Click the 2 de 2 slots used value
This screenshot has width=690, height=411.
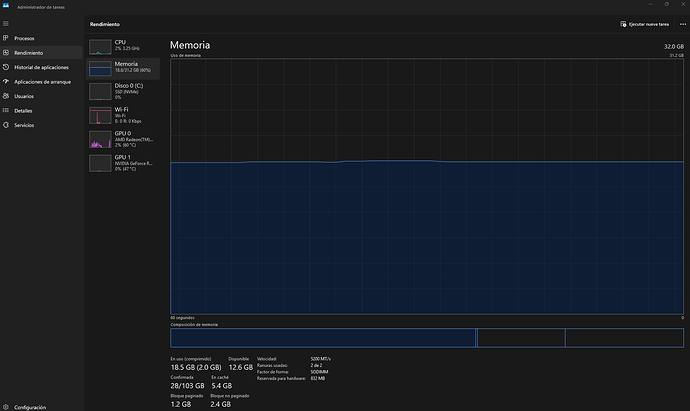316,365
